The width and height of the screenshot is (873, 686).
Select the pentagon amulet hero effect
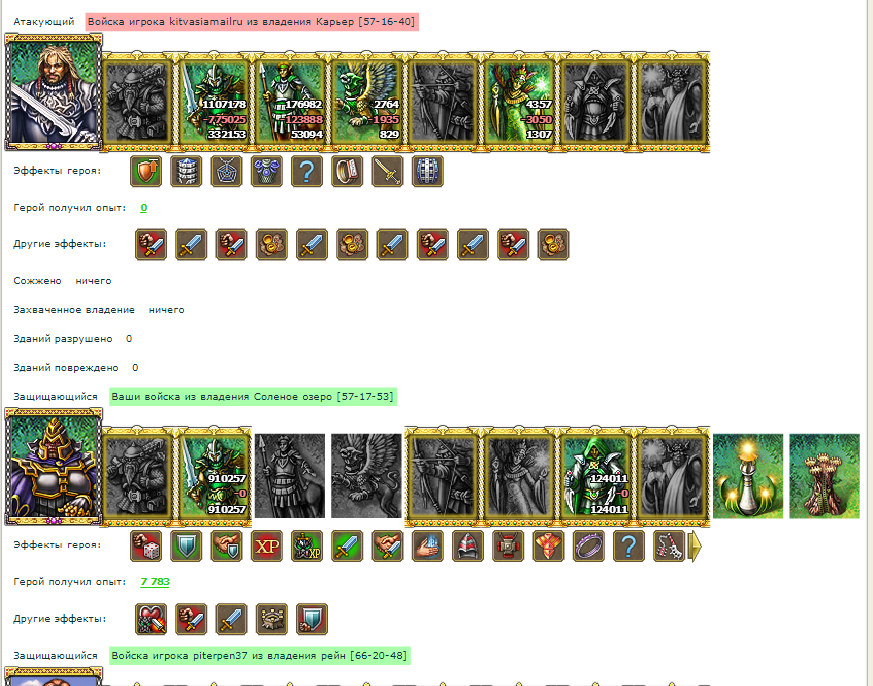click(x=226, y=171)
